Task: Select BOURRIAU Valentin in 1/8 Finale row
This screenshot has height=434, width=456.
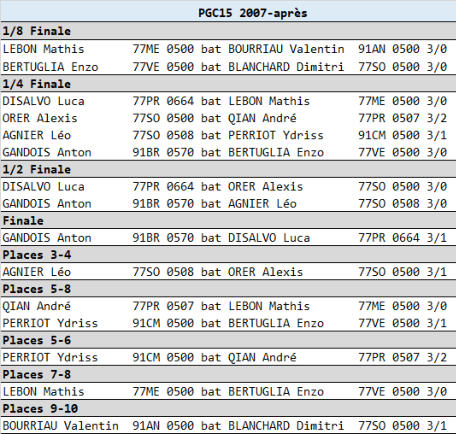Action: [x=286, y=49]
